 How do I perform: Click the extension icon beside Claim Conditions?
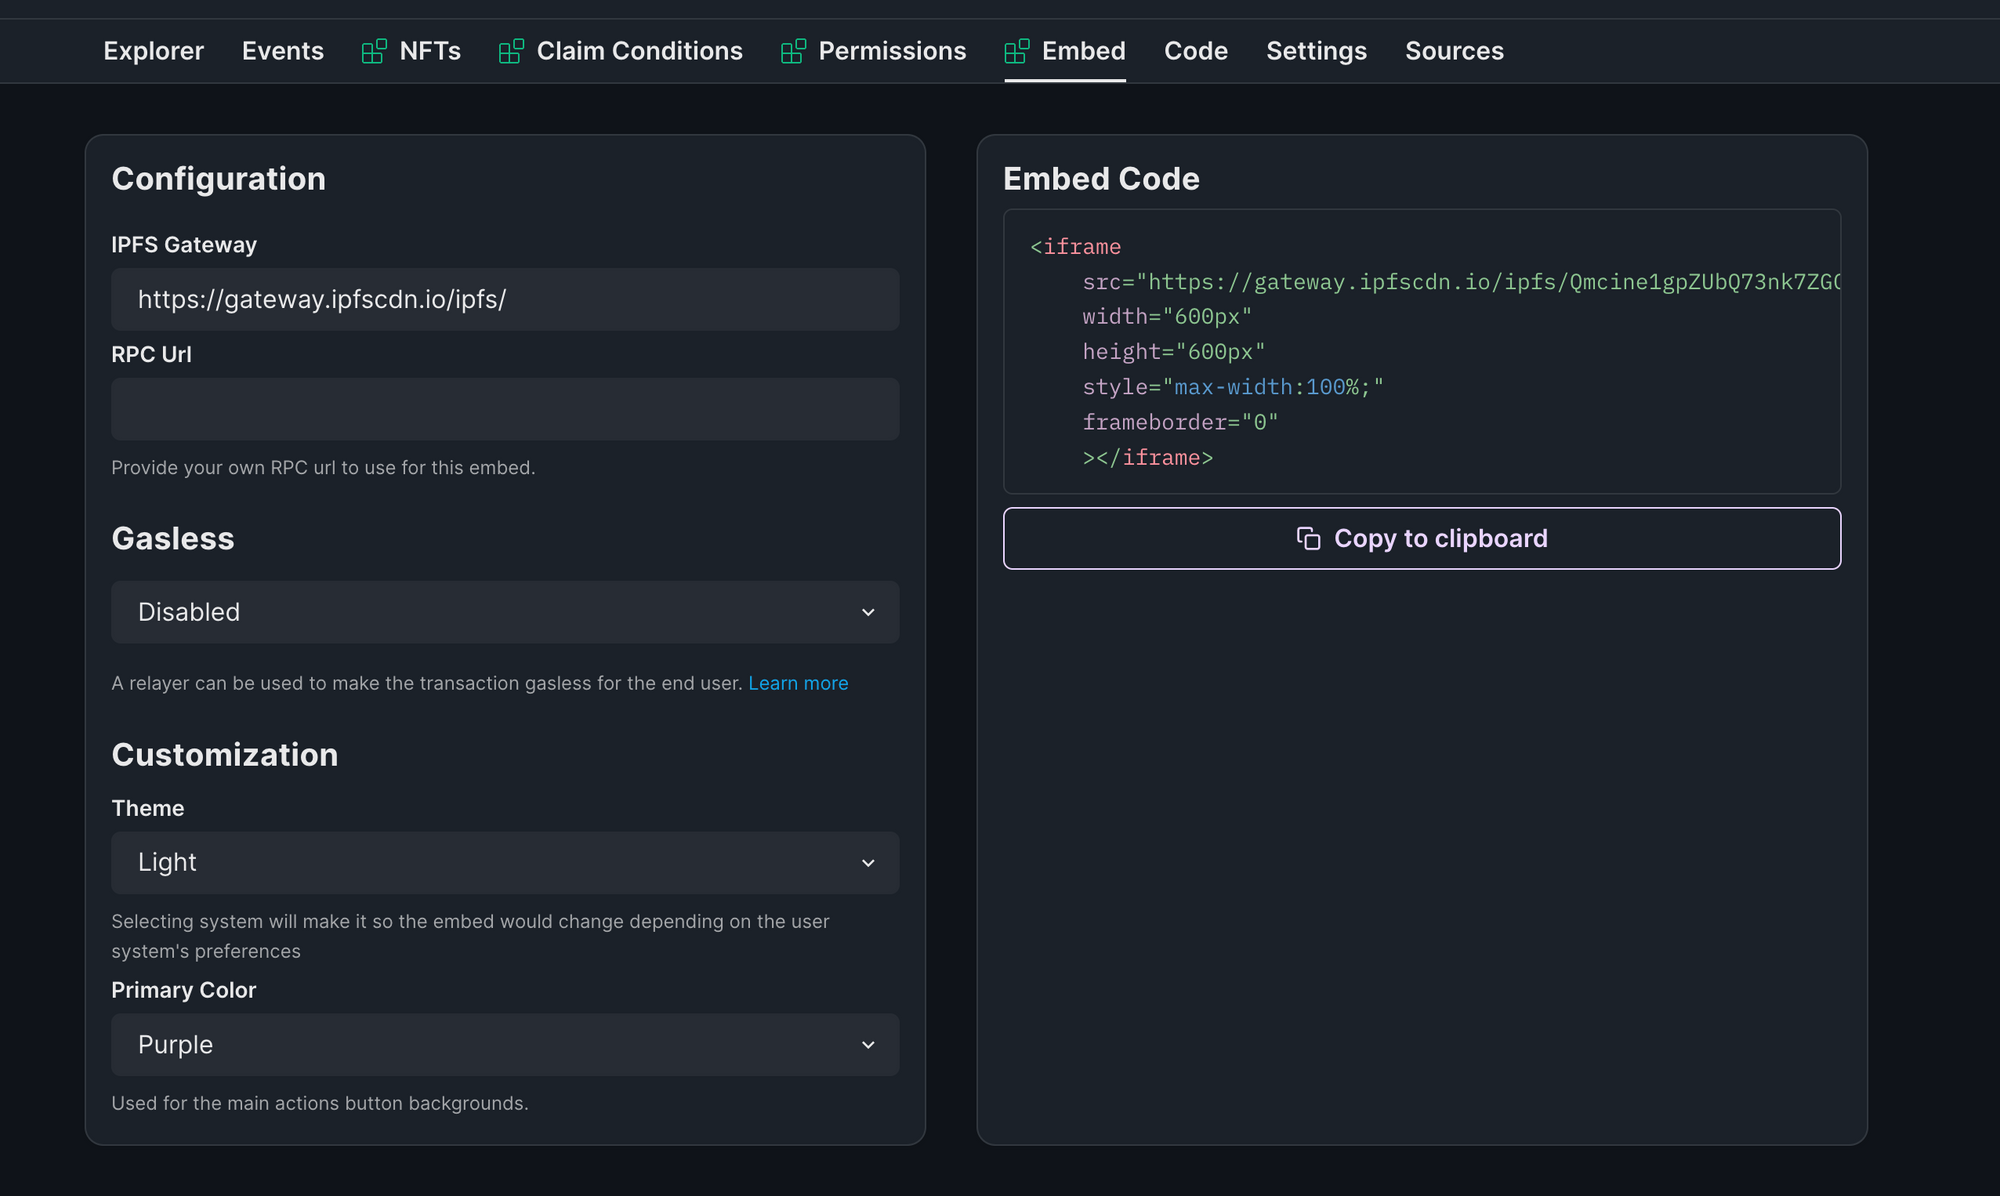coord(511,51)
